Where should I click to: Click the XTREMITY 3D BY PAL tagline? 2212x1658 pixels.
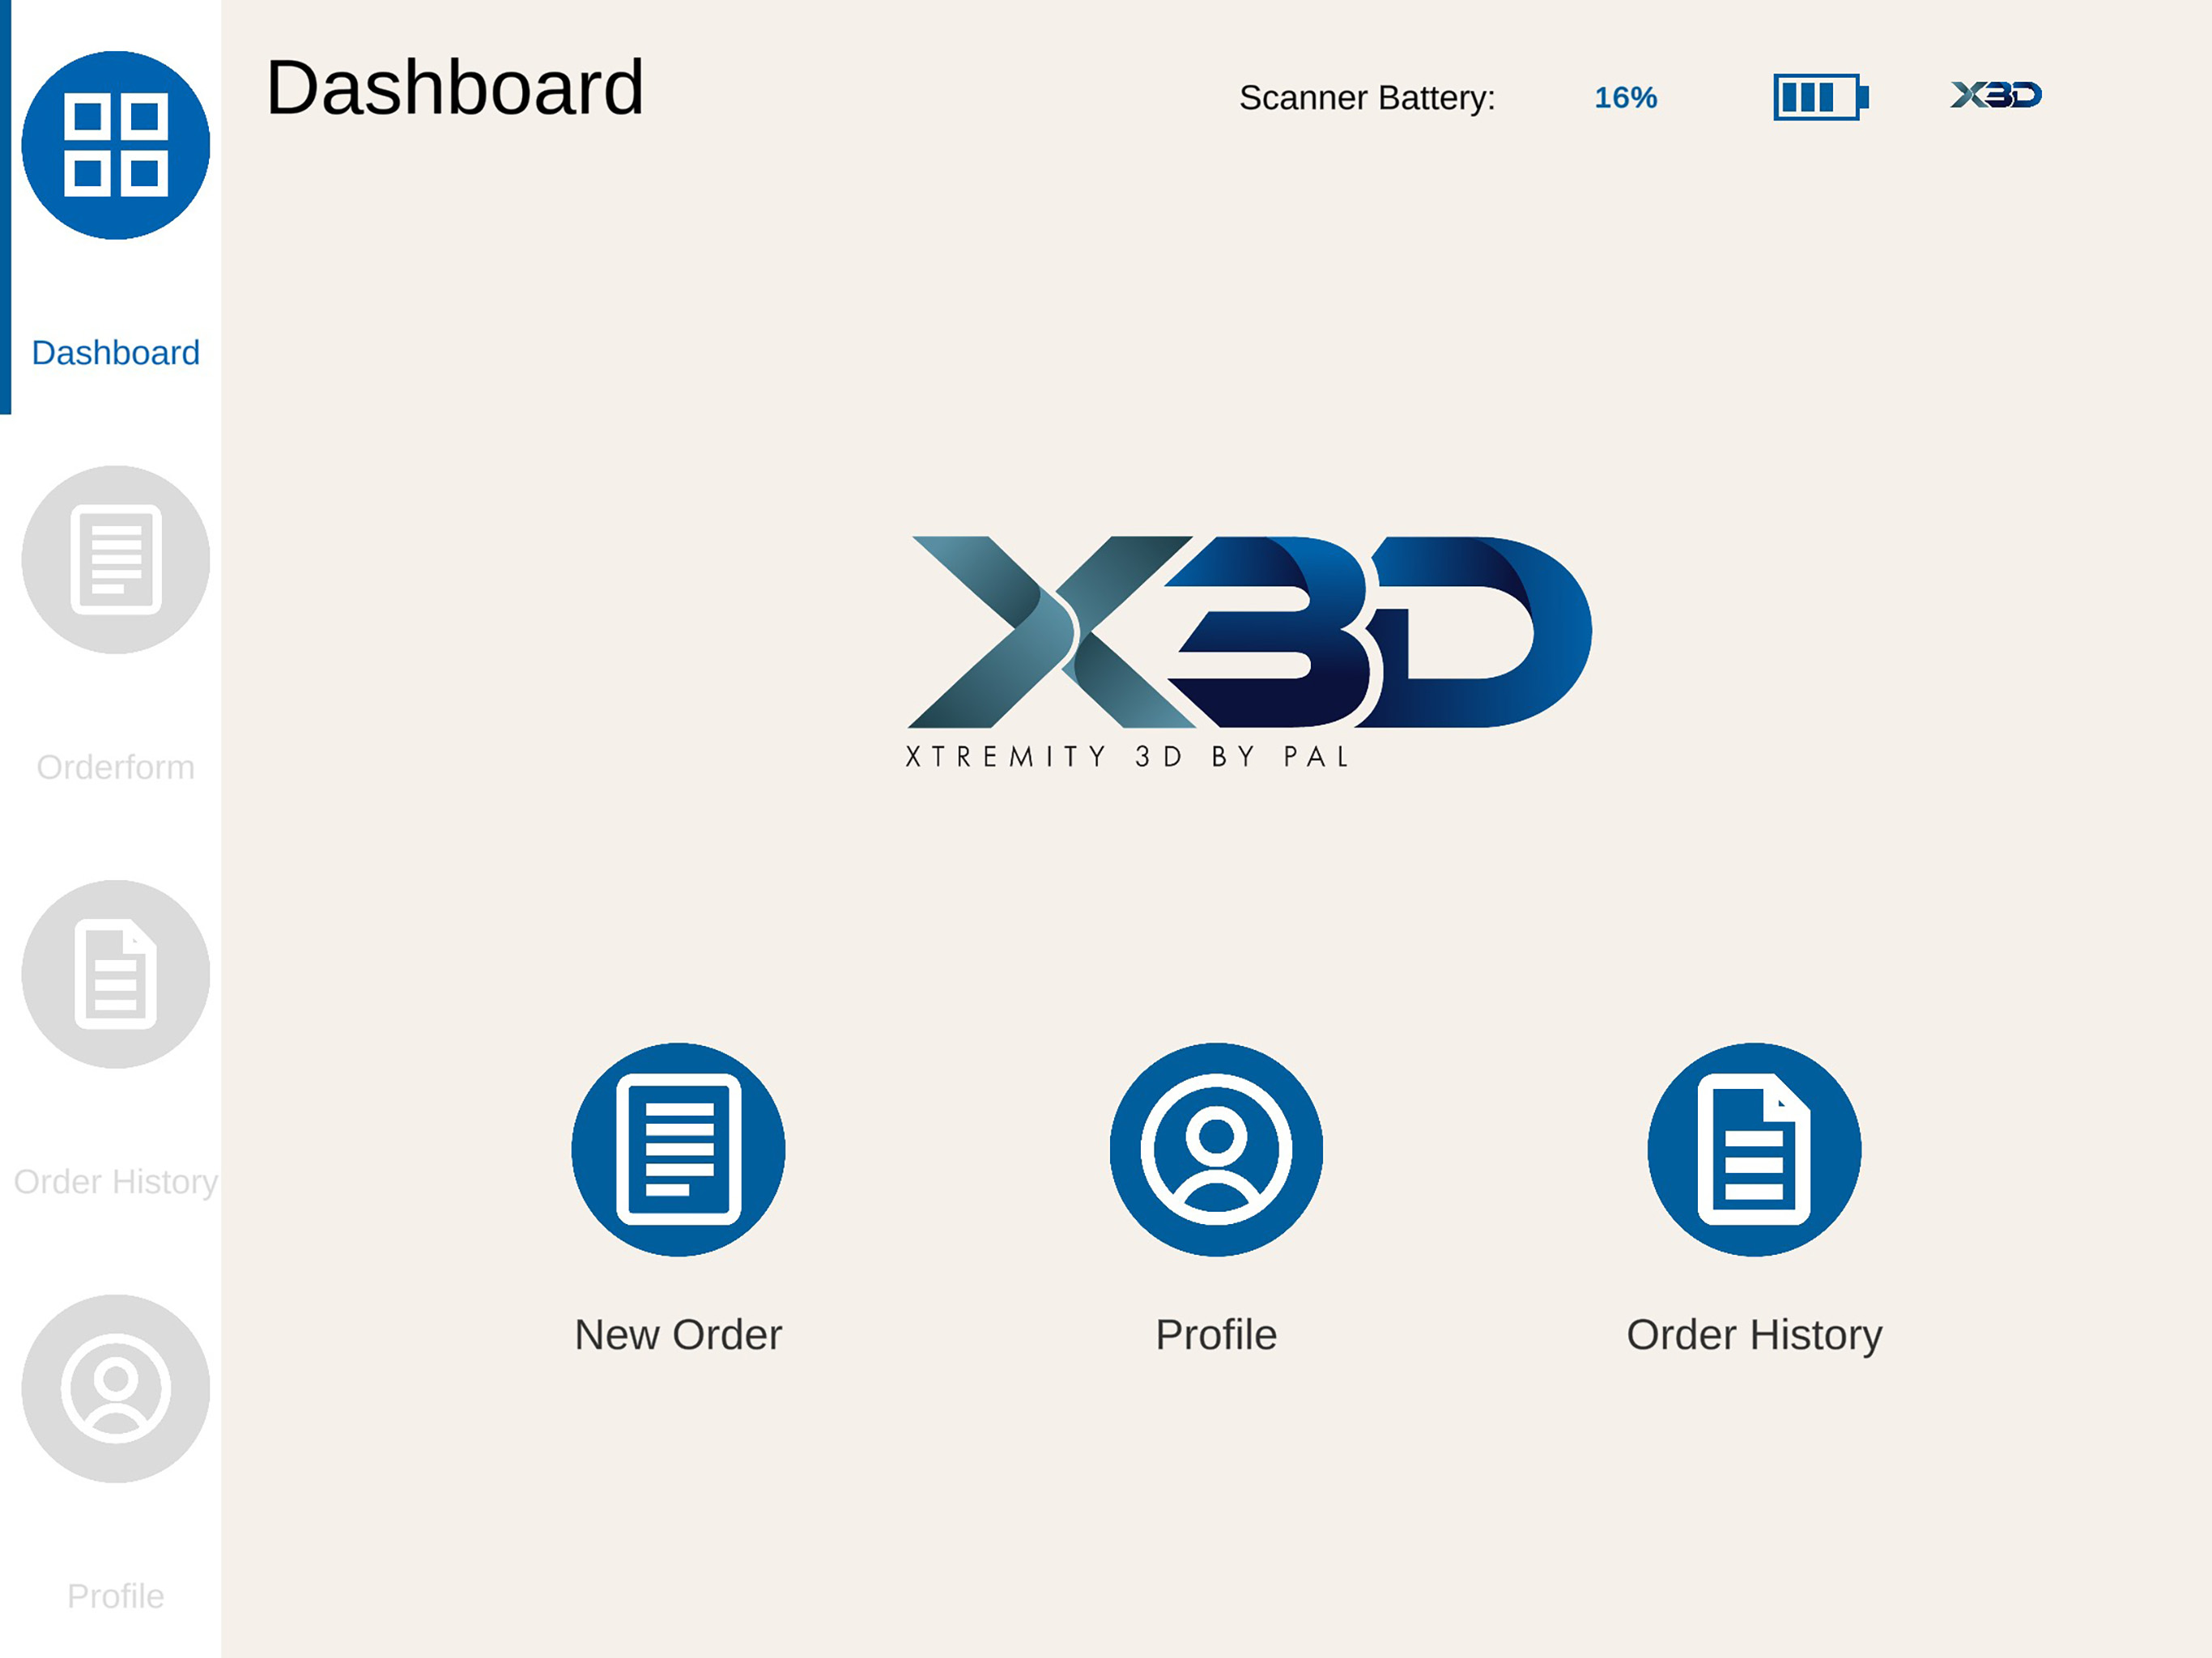[1128, 757]
